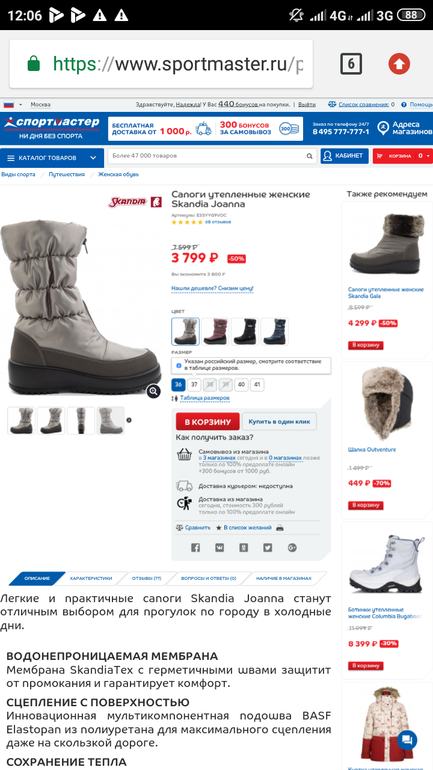Select size 37
The width and height of the screenshot is (433, 770).
pos(194,385)
